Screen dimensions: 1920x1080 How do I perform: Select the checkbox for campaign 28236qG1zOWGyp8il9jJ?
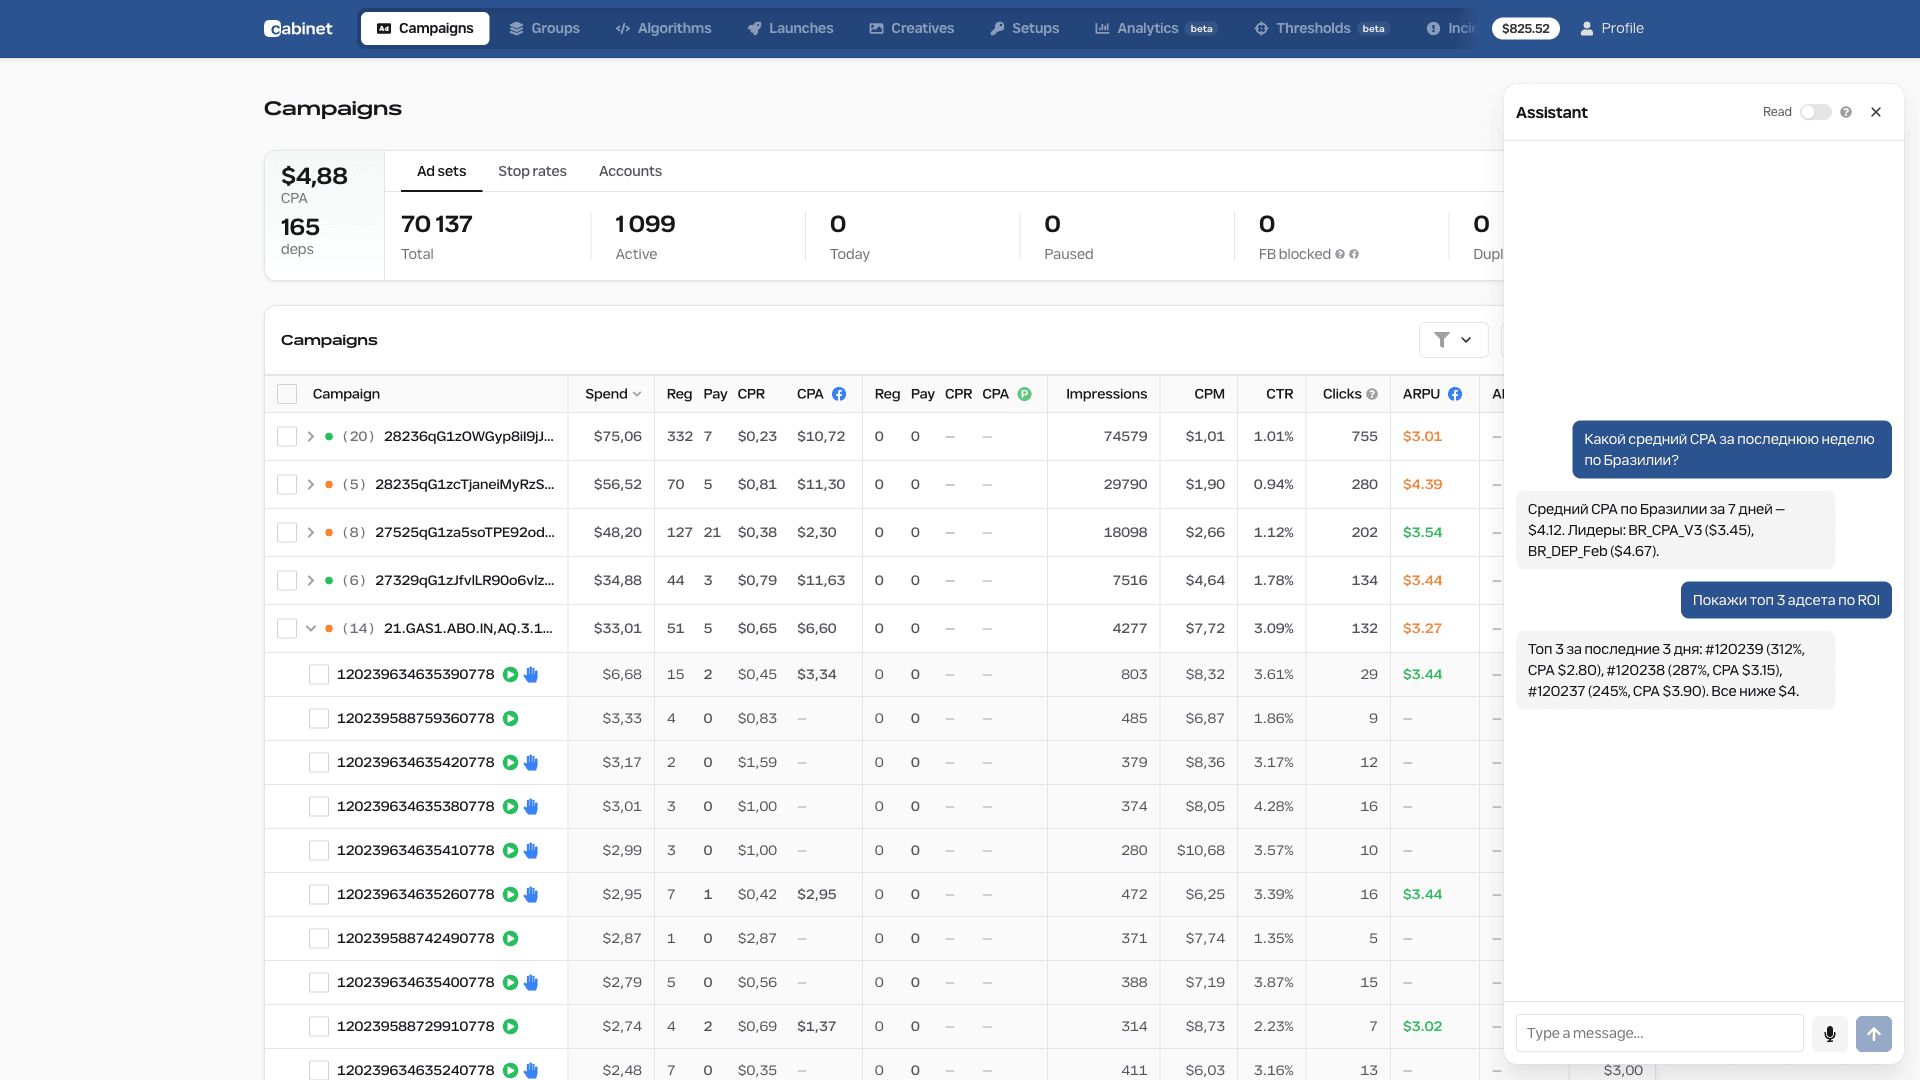pos(287,436)
